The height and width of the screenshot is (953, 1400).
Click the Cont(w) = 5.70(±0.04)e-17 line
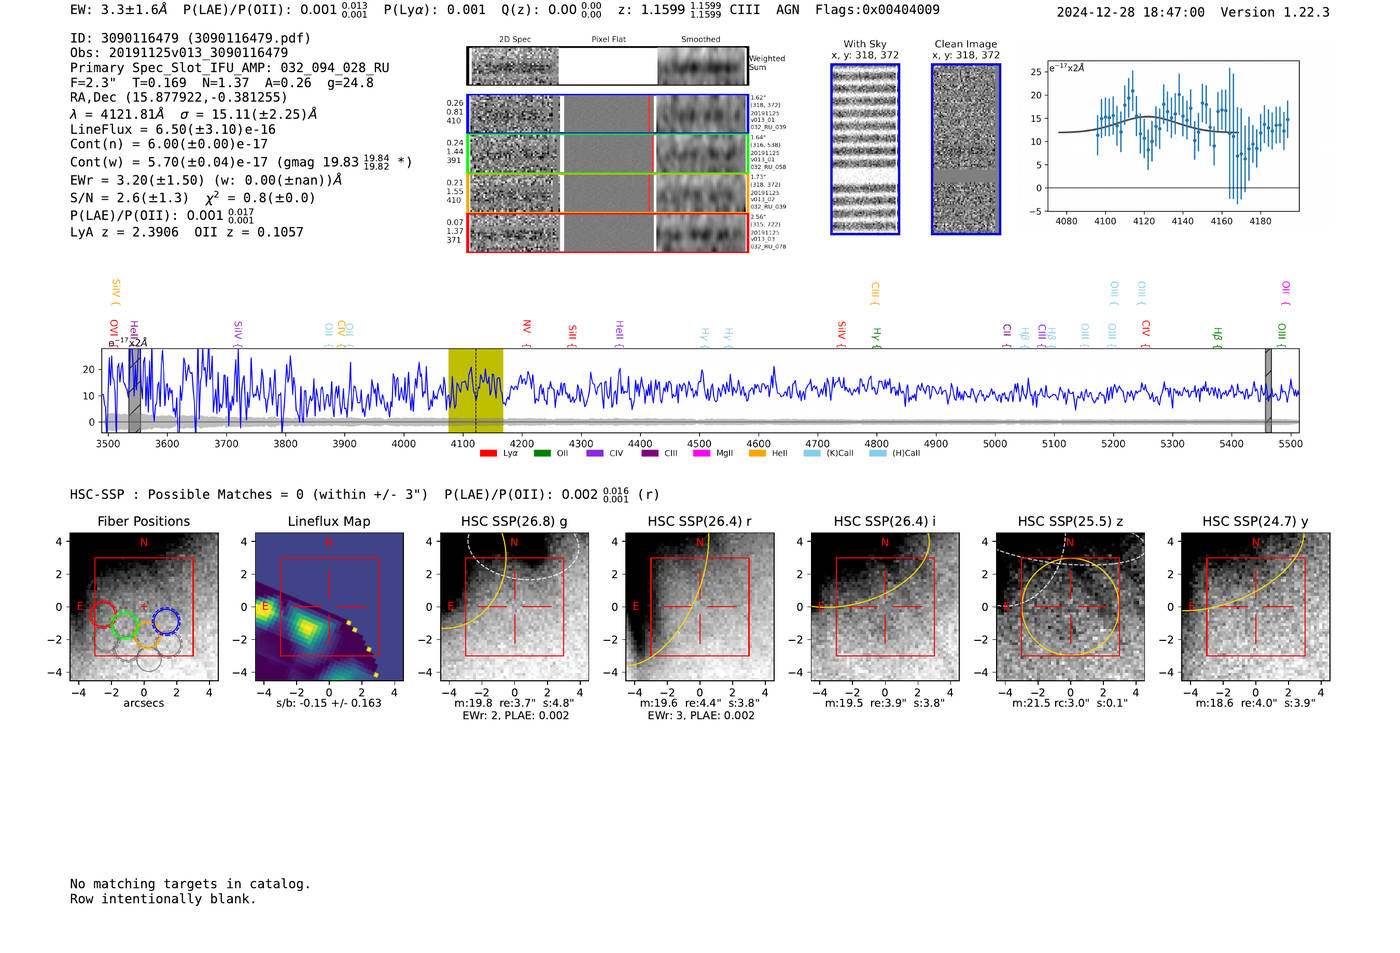pos(241,161)
